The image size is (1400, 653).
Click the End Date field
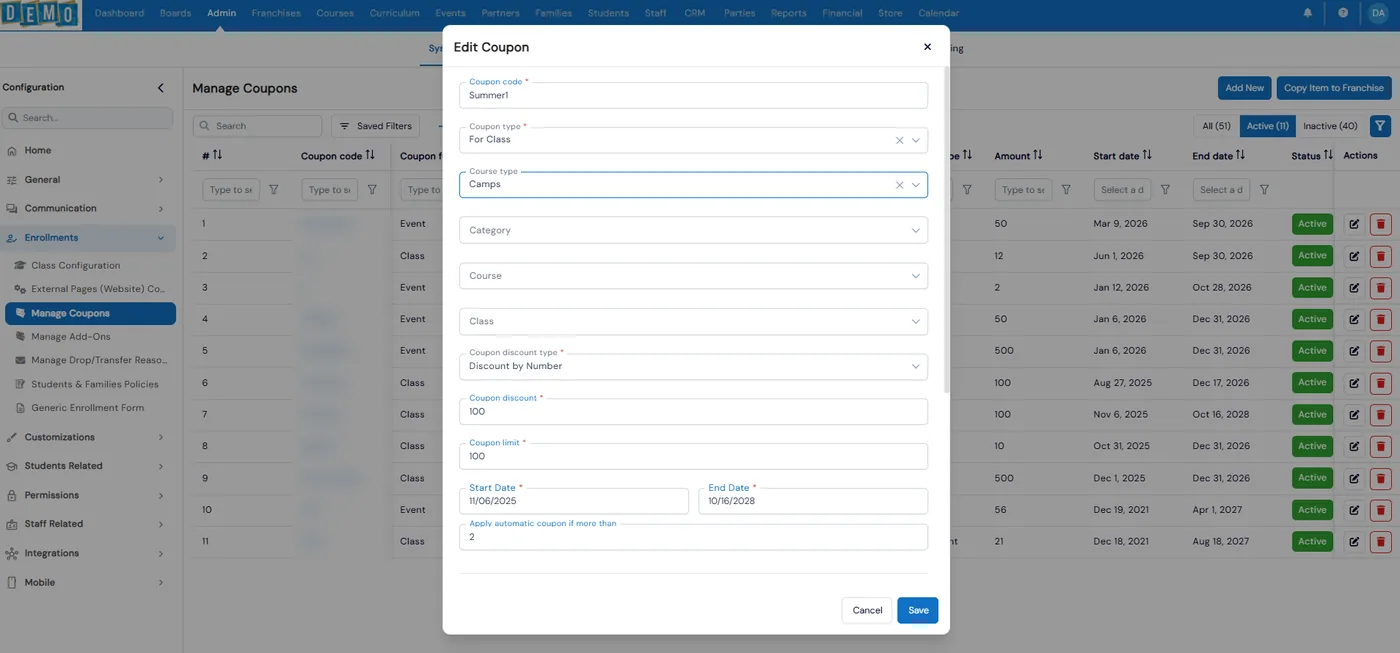click(813, 501)
